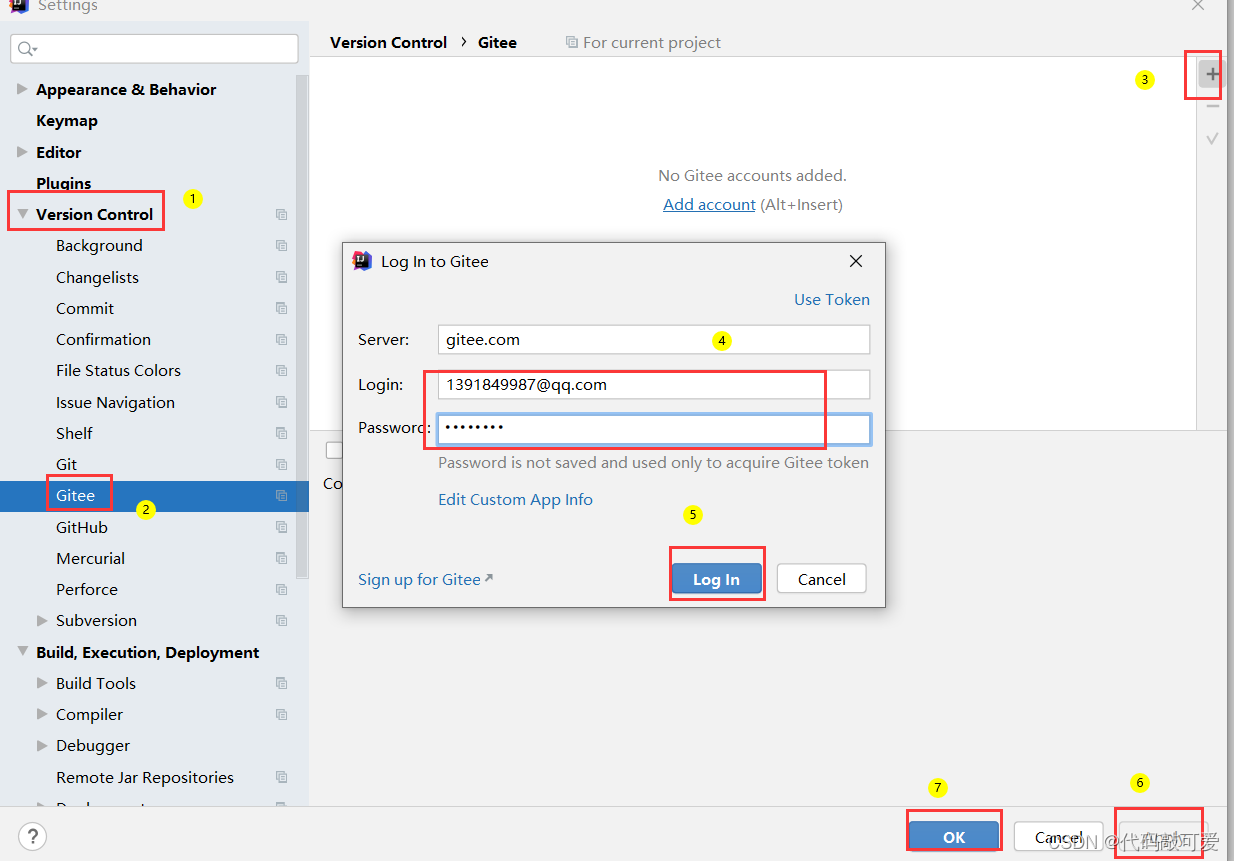Click project-level icon beside Changelists
This screenshot has height=861, width=1234.
281,277
